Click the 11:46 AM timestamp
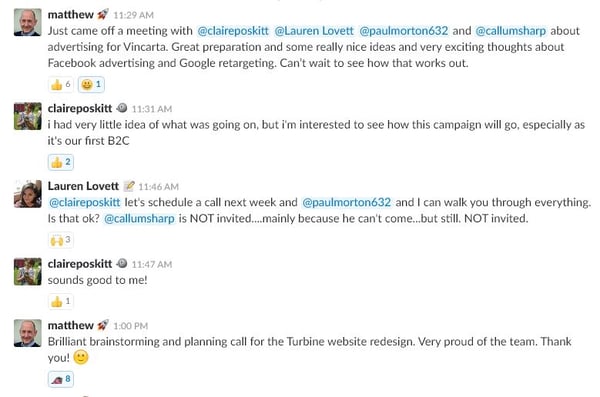 (x=158, y=187)
